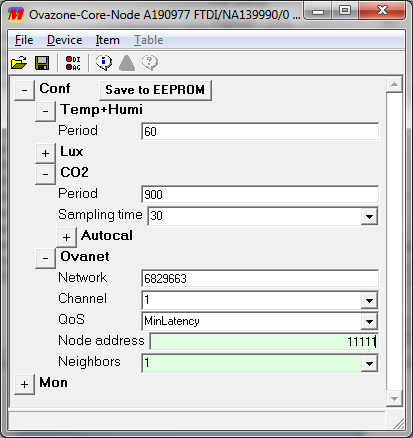Click the Temp+Humi label
Screen dimensions: 413x438
click(x=101, y=109)
